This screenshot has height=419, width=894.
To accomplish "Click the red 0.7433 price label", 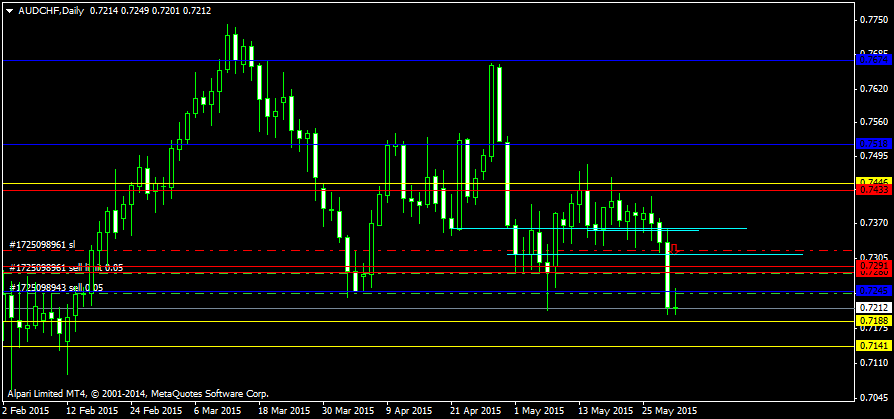I will [874, 190].
